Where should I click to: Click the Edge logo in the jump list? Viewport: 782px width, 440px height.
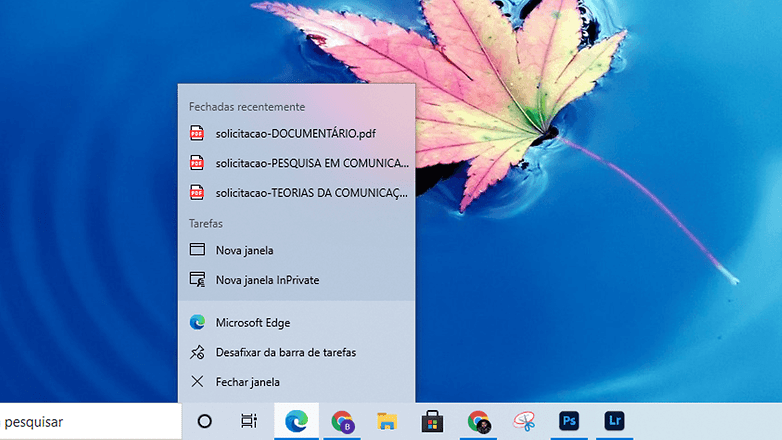197,322
